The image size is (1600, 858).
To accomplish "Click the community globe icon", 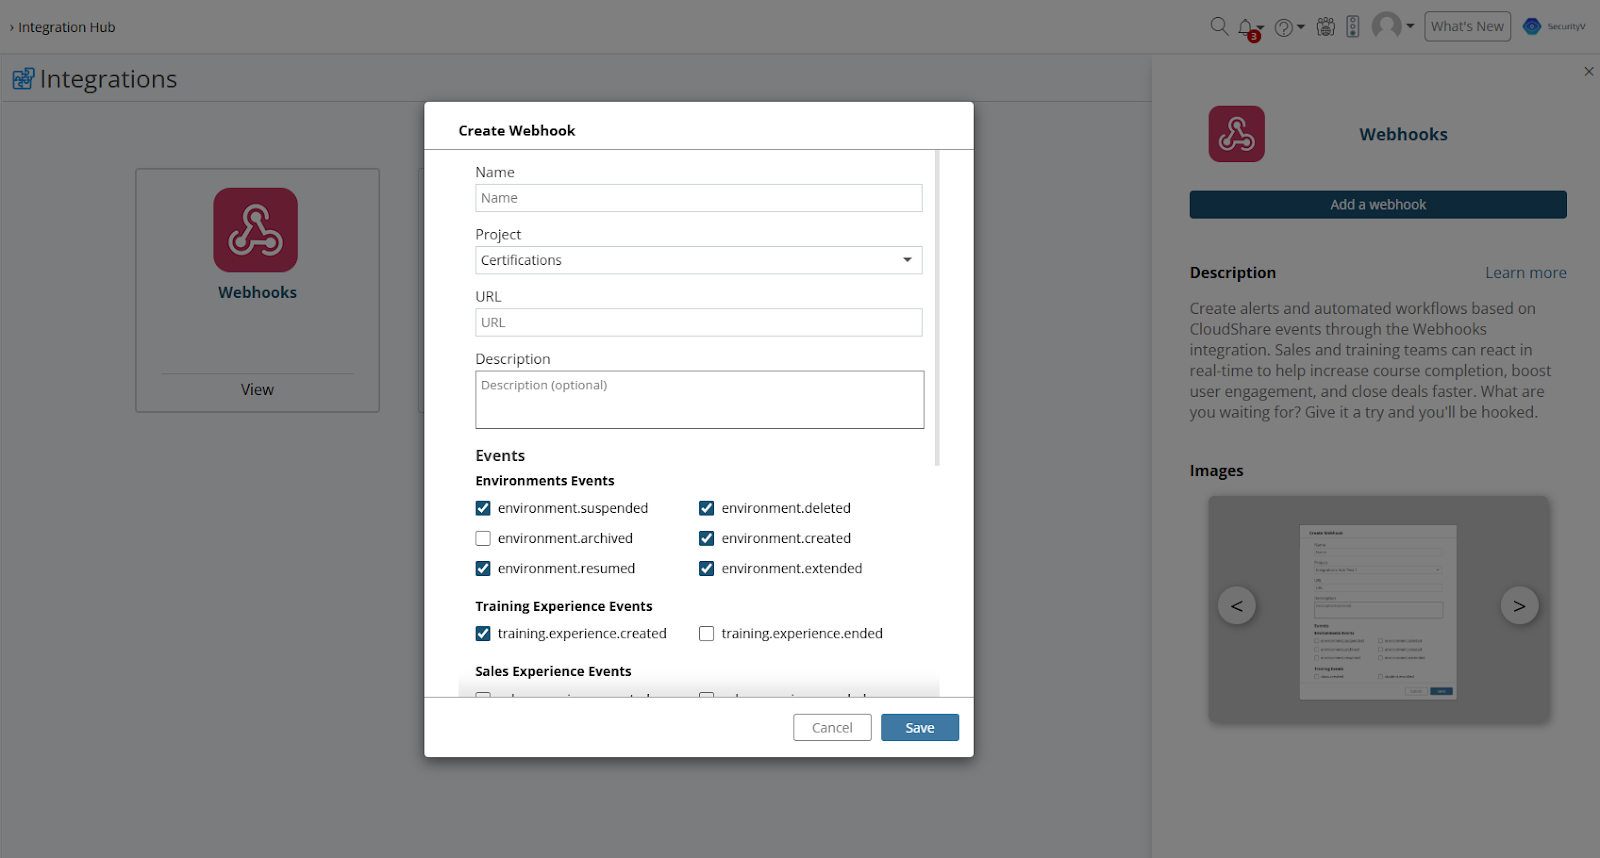I will click(1326, 27).
